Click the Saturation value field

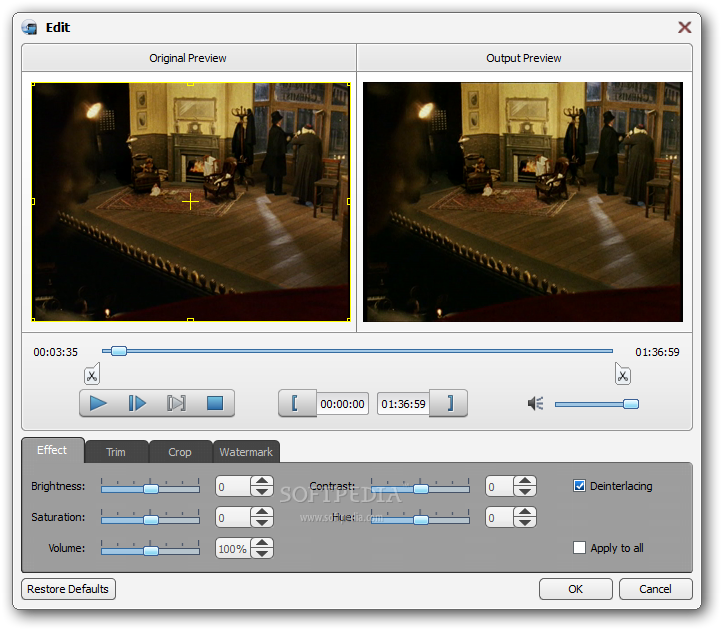tap(233, 517)
